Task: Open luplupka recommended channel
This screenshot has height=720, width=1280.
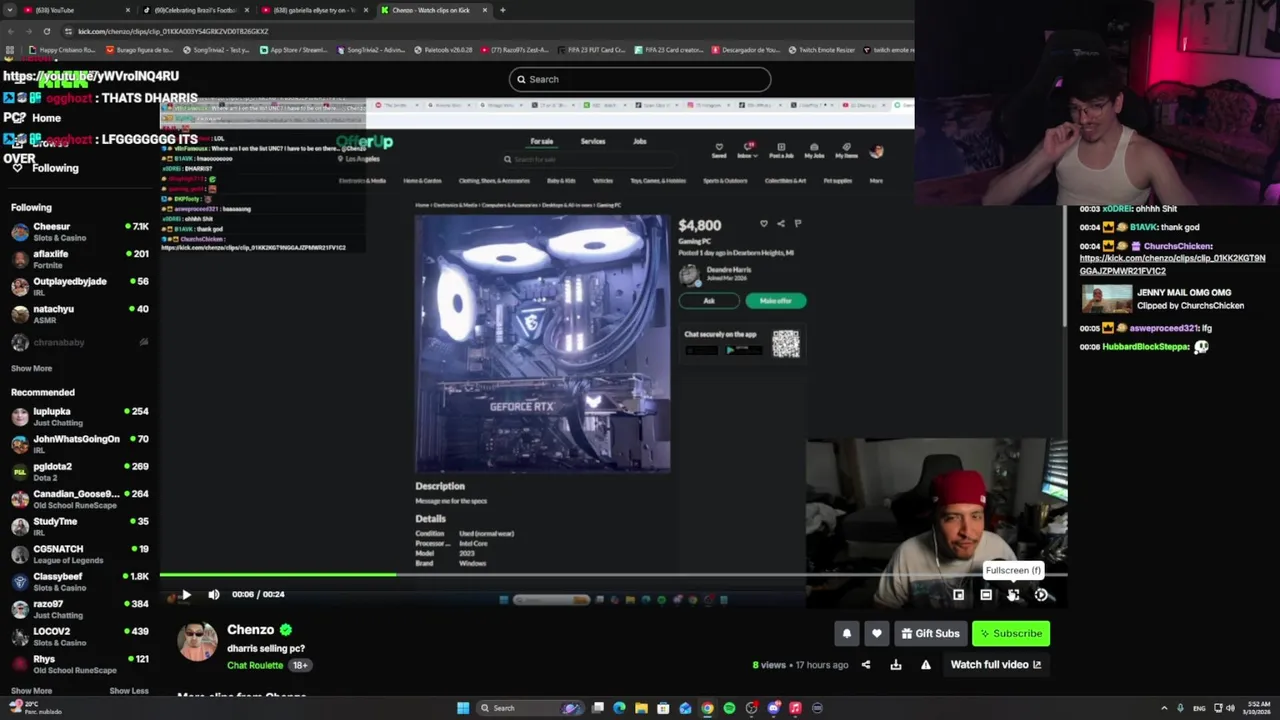Action: coord(80,416)
